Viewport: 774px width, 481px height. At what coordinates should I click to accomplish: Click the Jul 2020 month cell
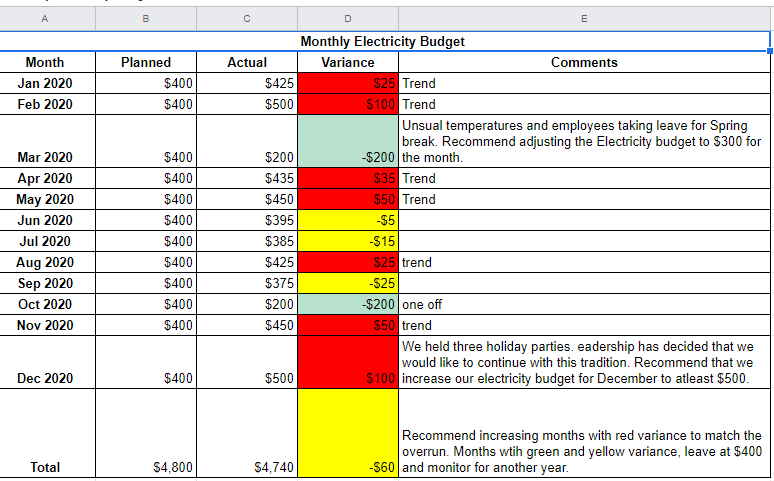(x=47, y=241)
